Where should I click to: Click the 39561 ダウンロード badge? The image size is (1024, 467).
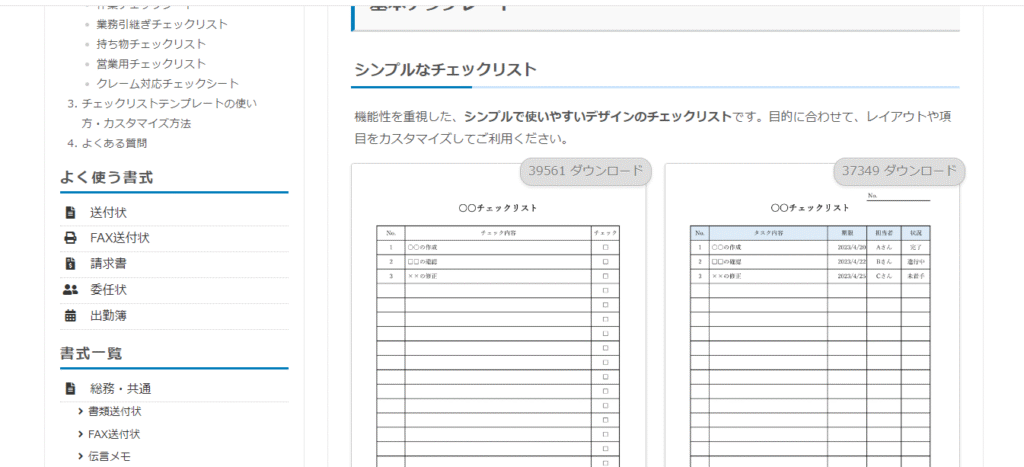[x=586, y=171]
